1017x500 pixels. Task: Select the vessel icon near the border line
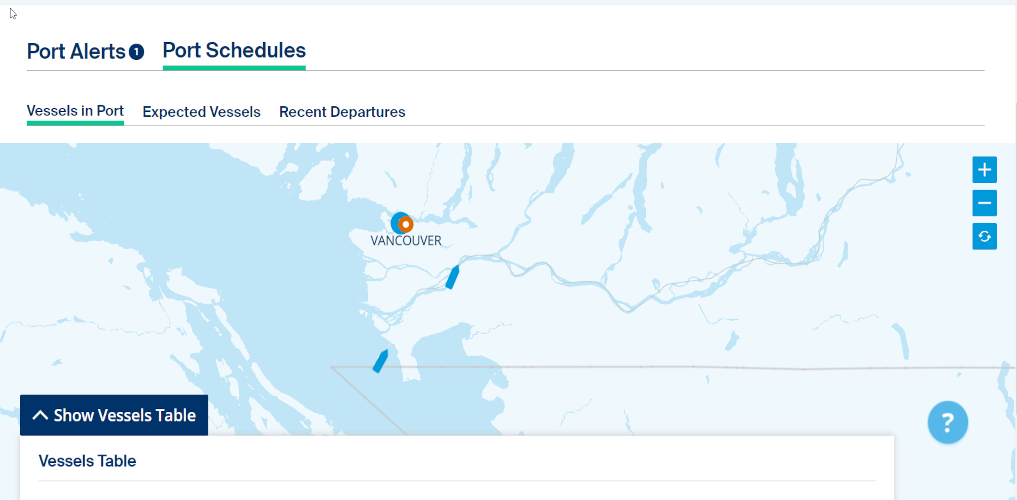pyautogui.click(x=380, y=361)
